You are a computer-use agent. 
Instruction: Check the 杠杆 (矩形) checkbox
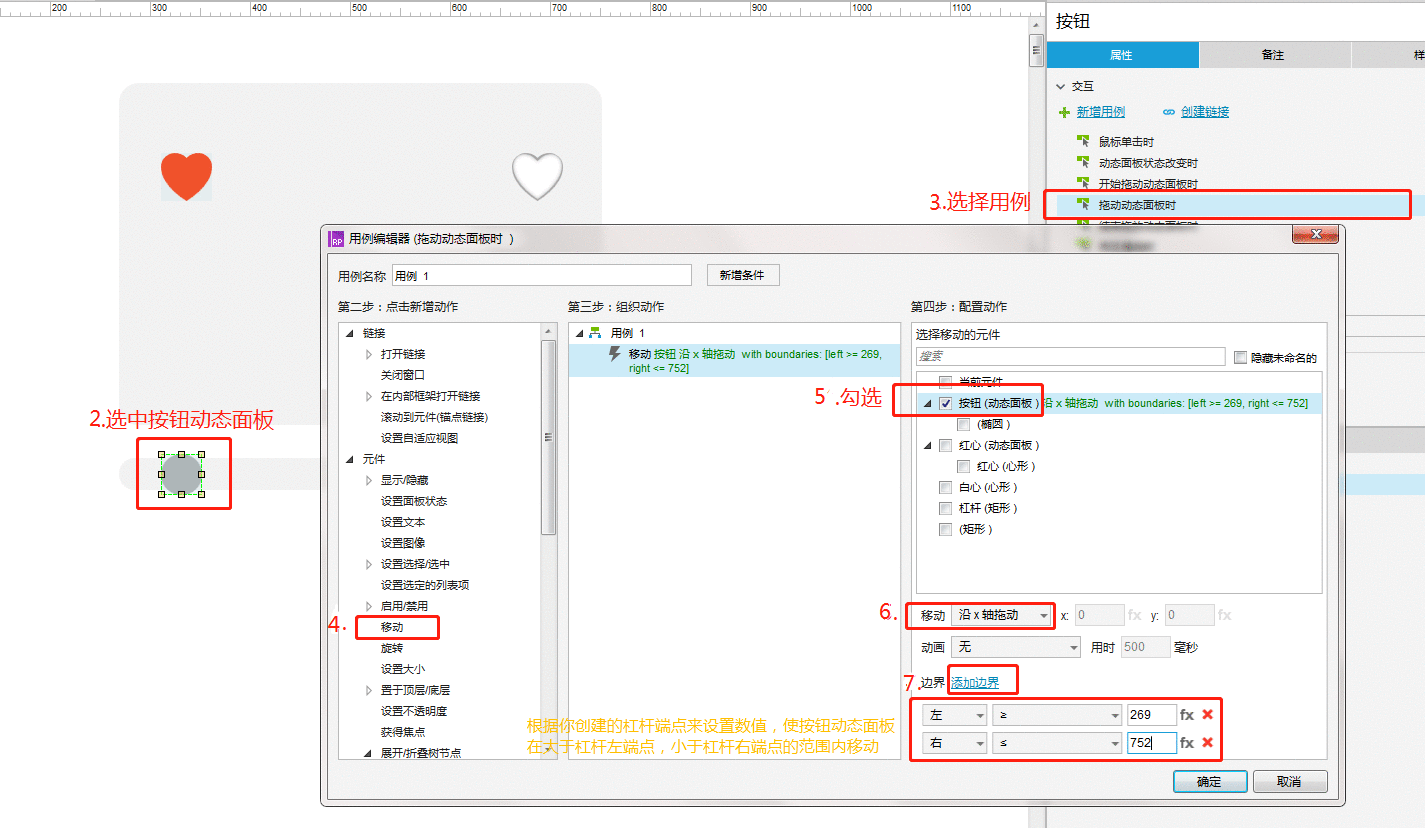(945, 508)
